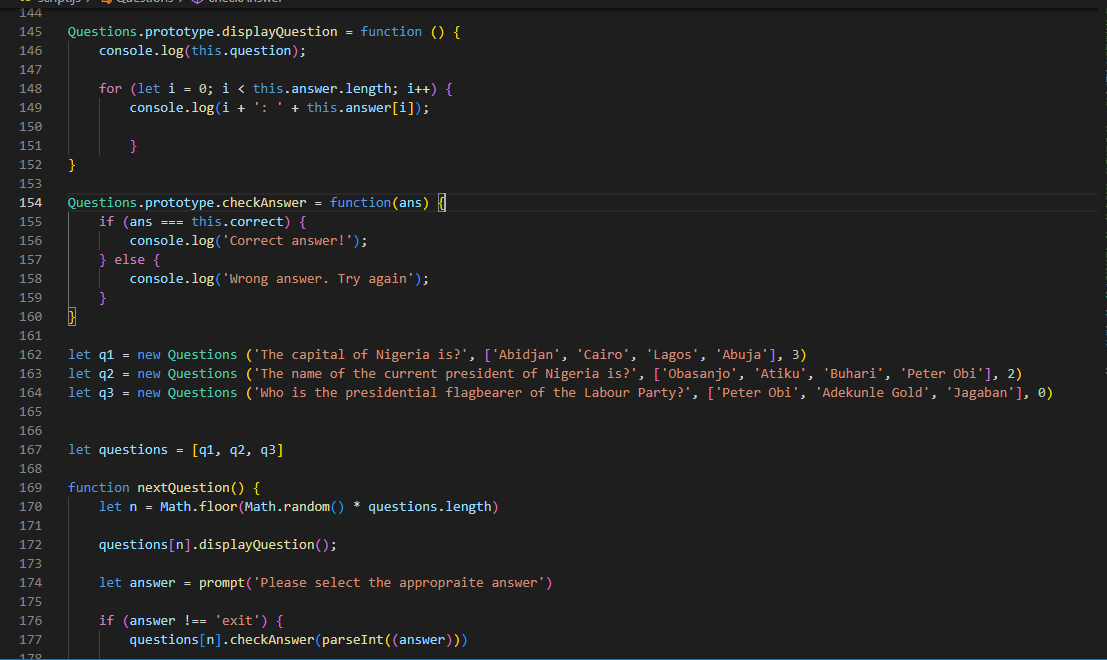Screen dimensions: 1107x660
Task: Click line number 169 in the gutter
Action: click(30, 488)
